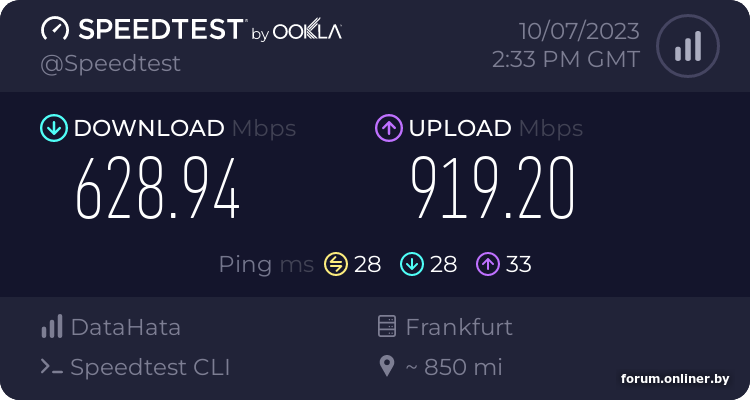Click the purple upload arrow icon

388,128
